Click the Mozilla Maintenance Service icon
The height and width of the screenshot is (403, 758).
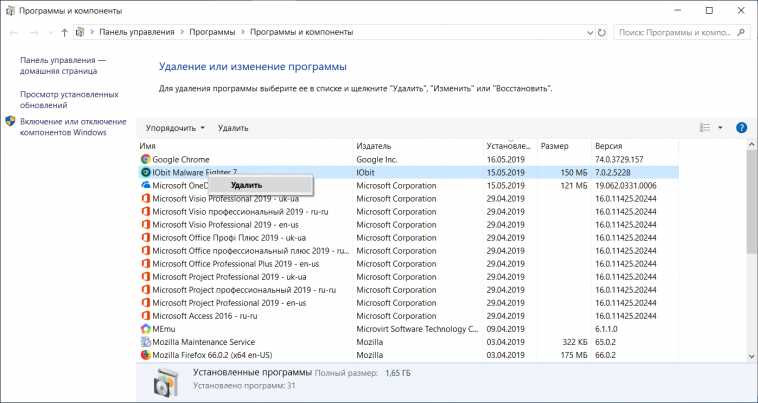pyautogui.click(x=146, y=342)
